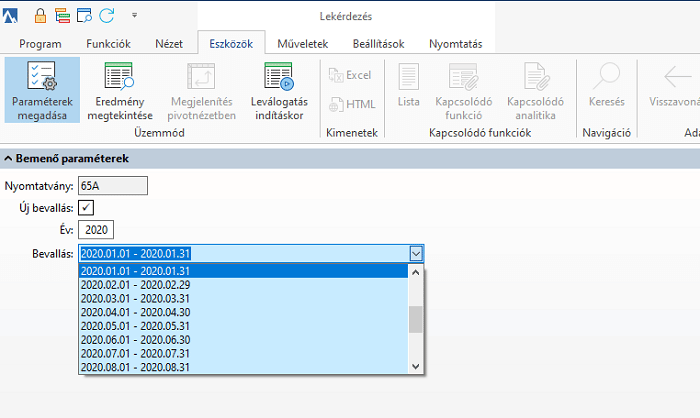Click the colored list icon in quick toolbar
Screen dimensions: 700x418
(x=62, y=16)
